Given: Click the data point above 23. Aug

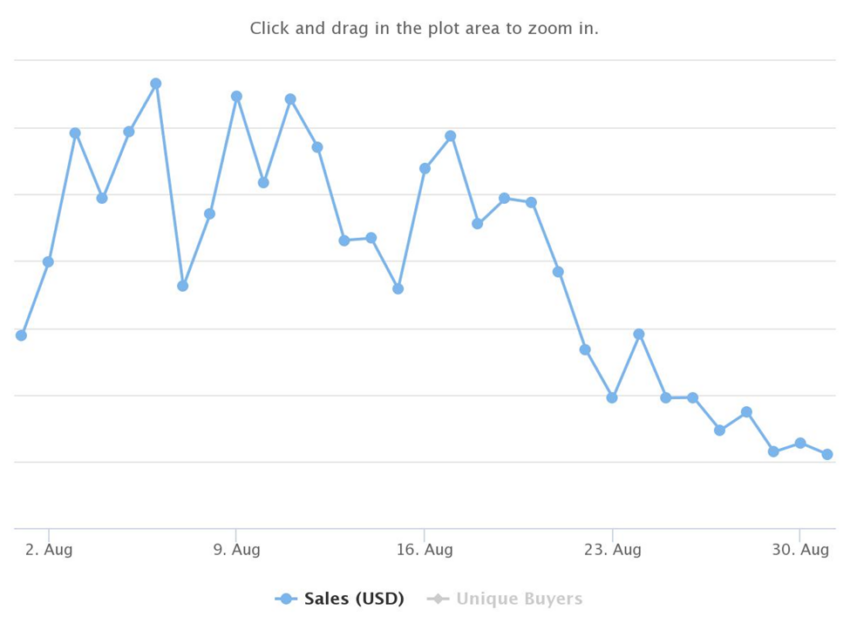Looking at the screenshot, I should [612, 398].
